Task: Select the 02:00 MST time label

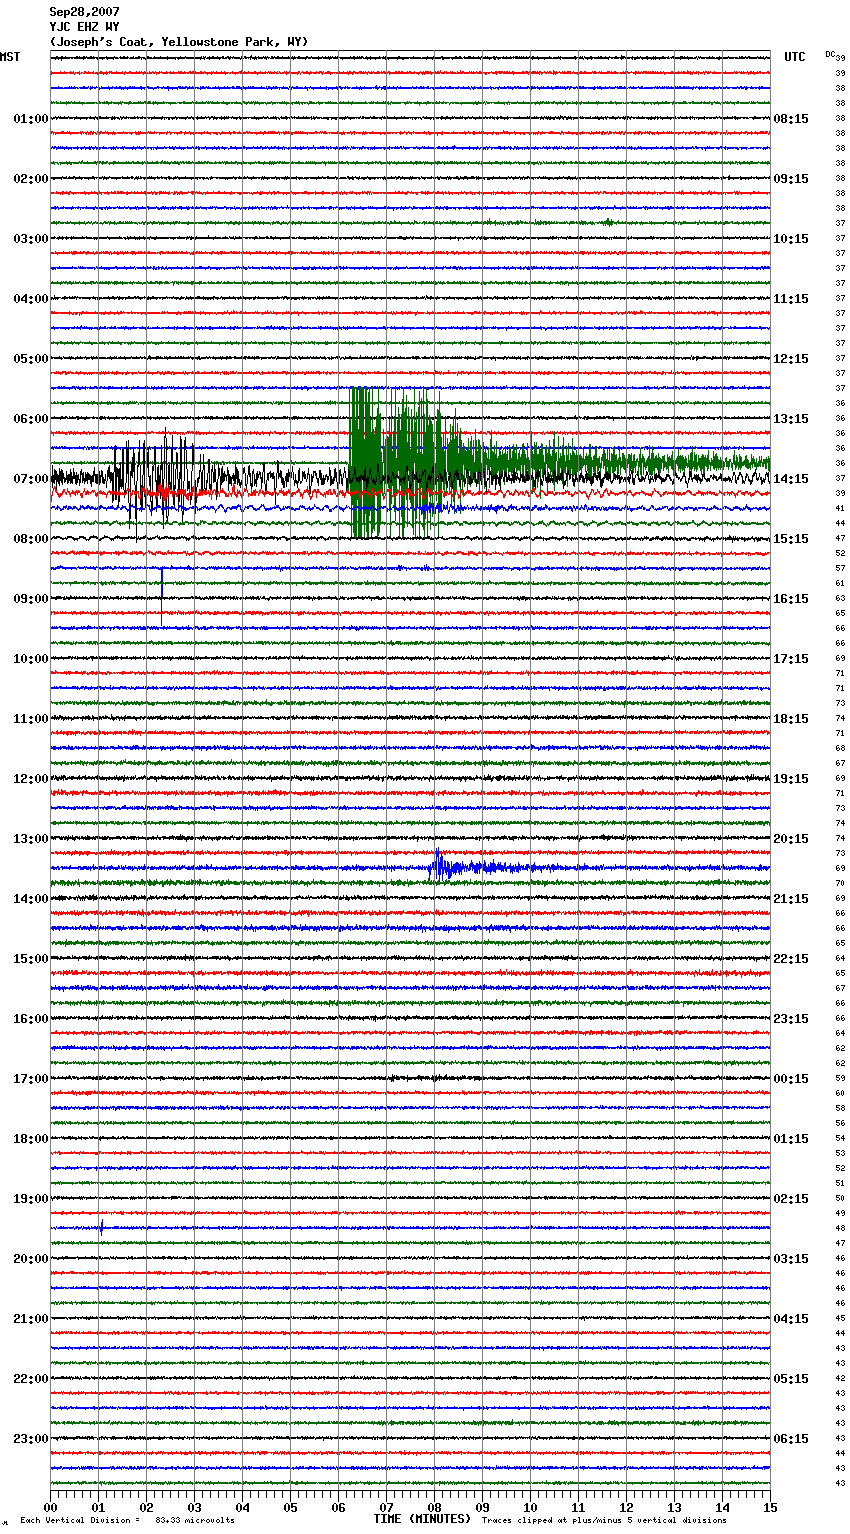Action: click(31, 179)
